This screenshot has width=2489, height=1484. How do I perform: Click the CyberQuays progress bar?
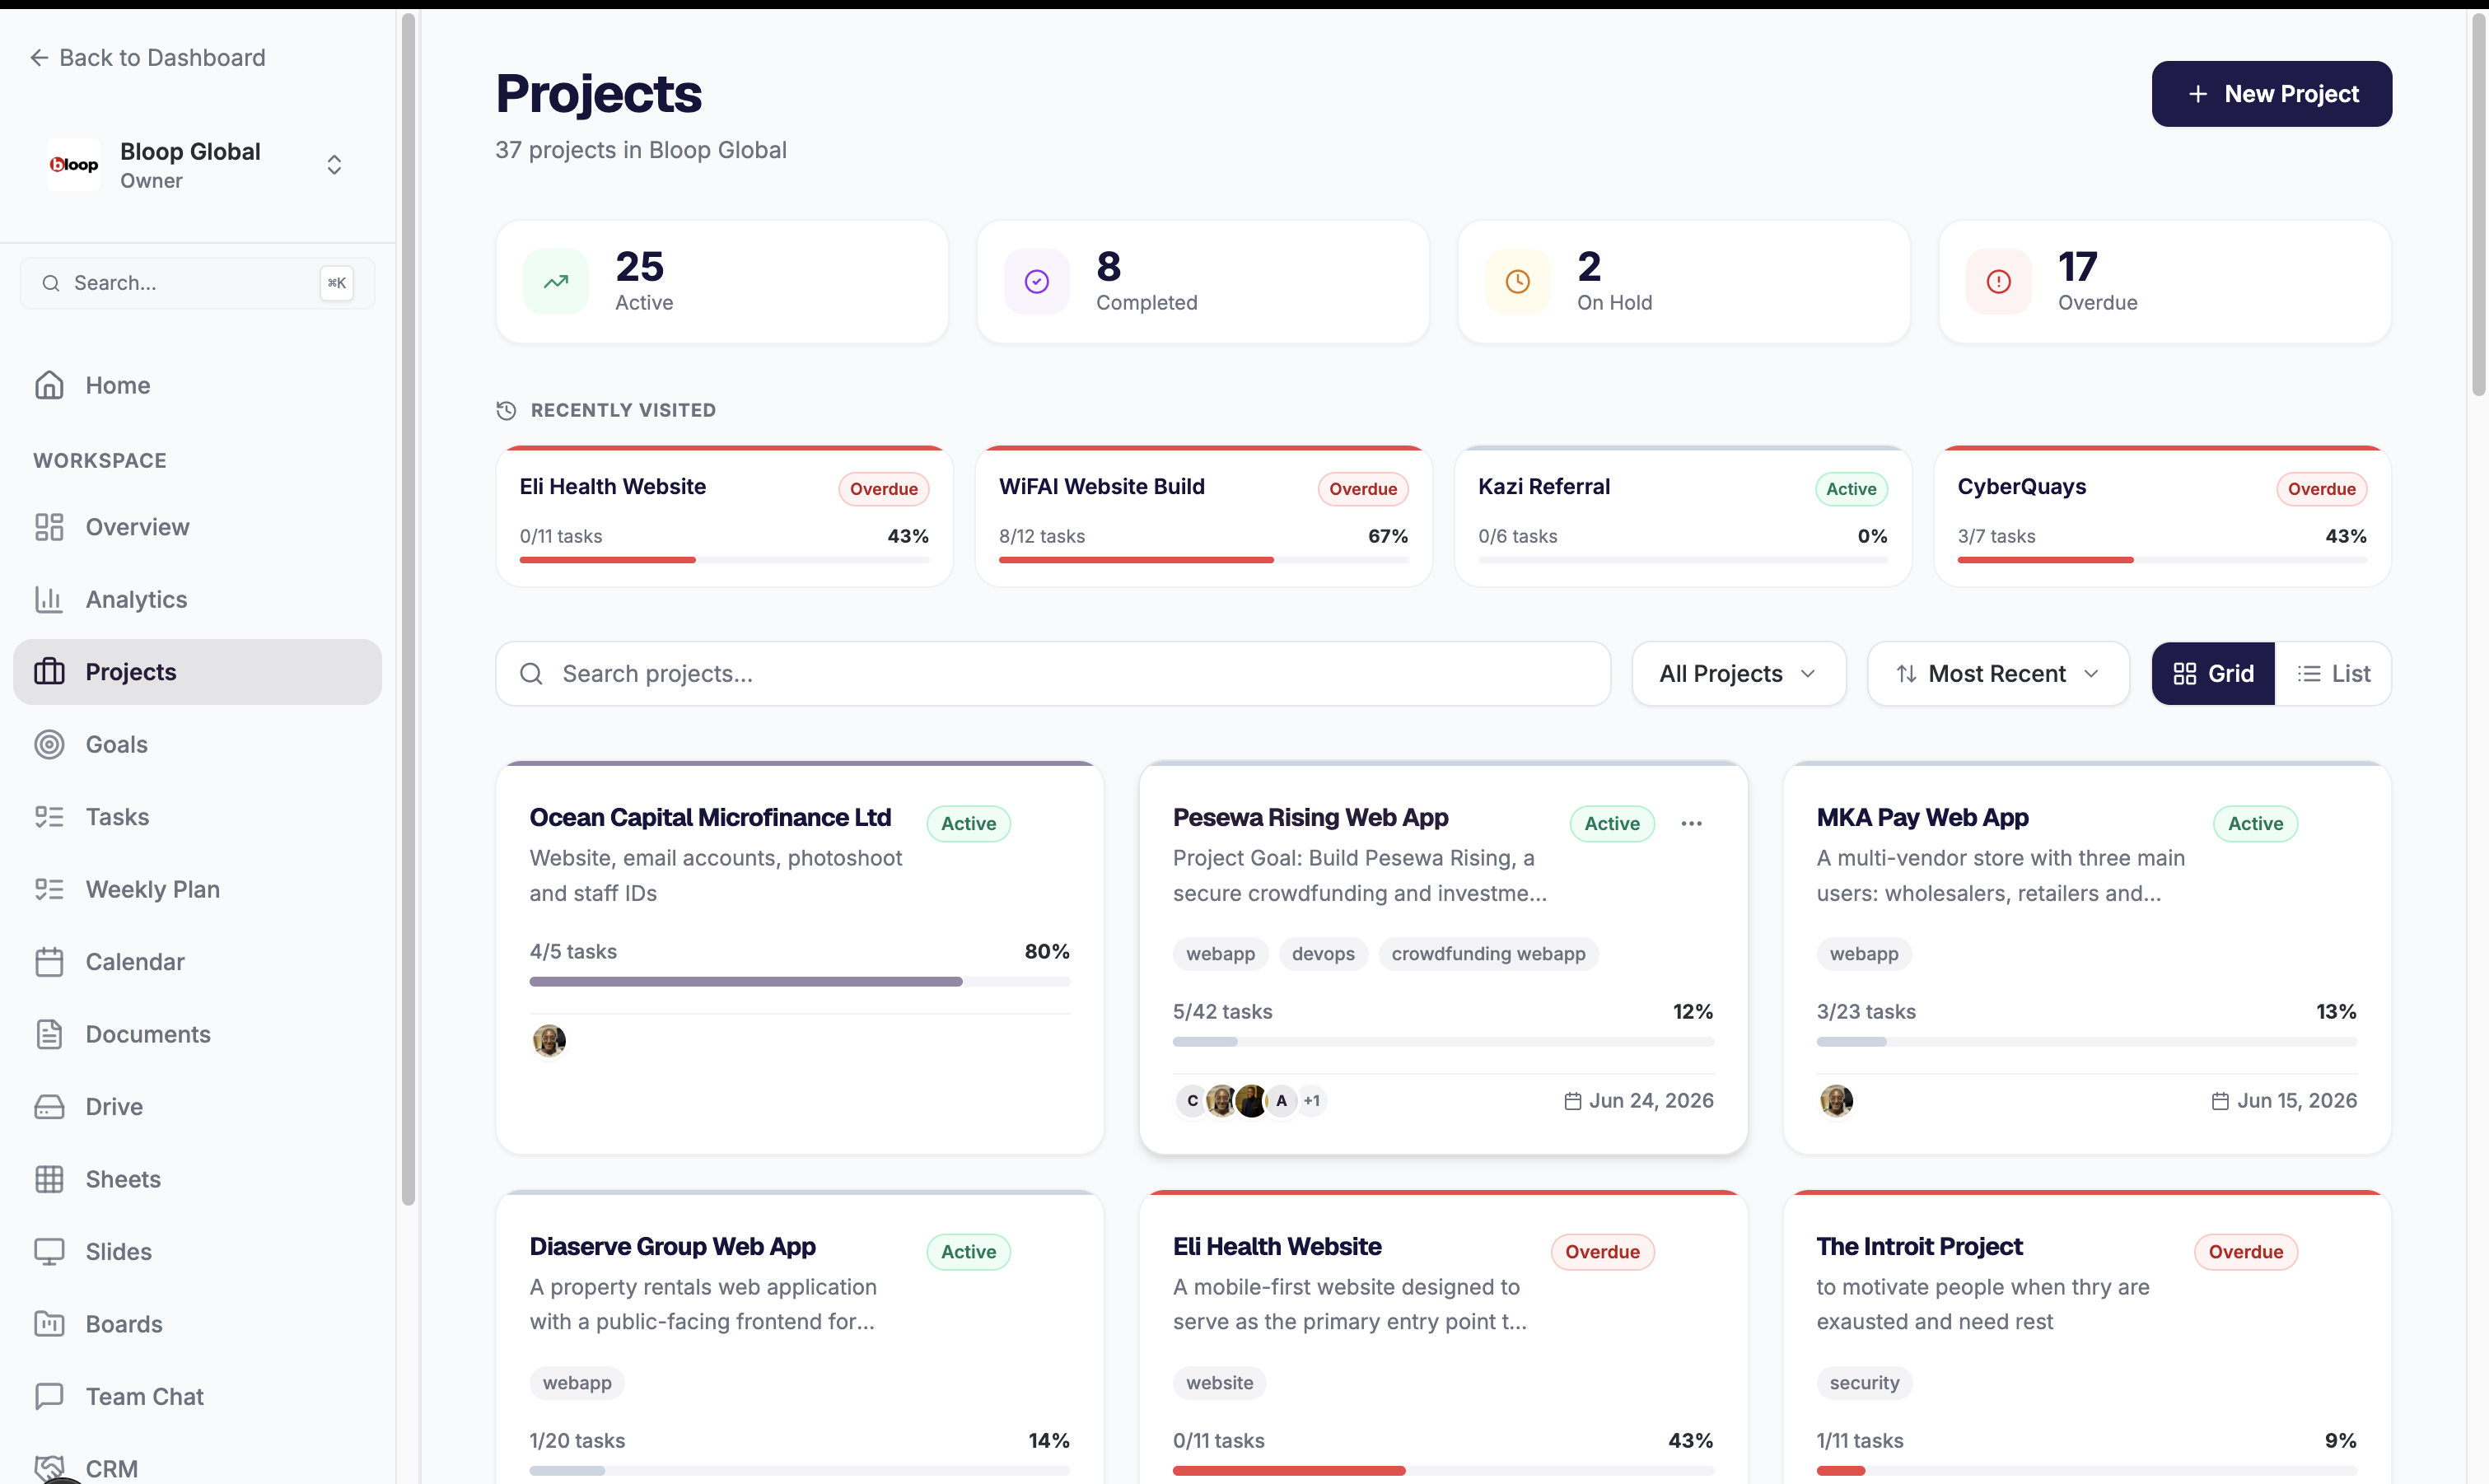pos(2162,560)
